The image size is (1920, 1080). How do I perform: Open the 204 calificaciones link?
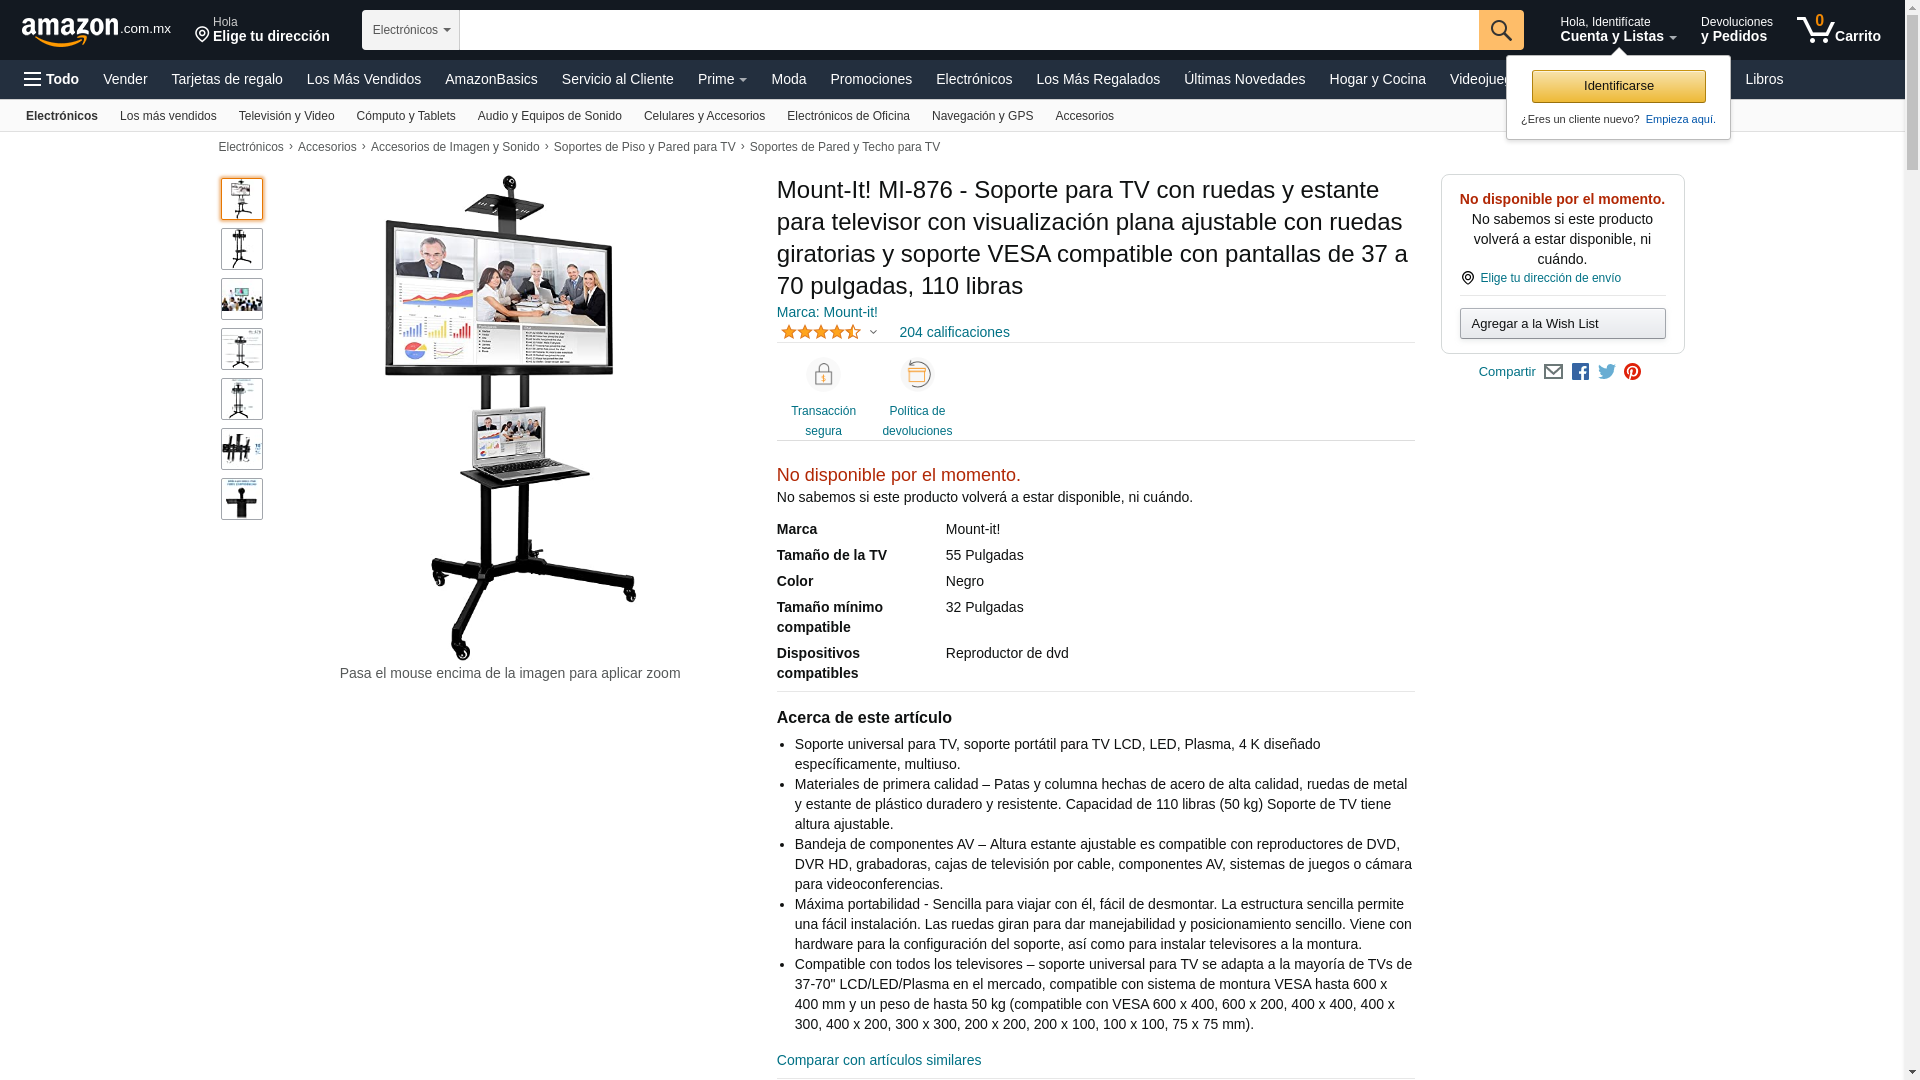click(954, 332)
